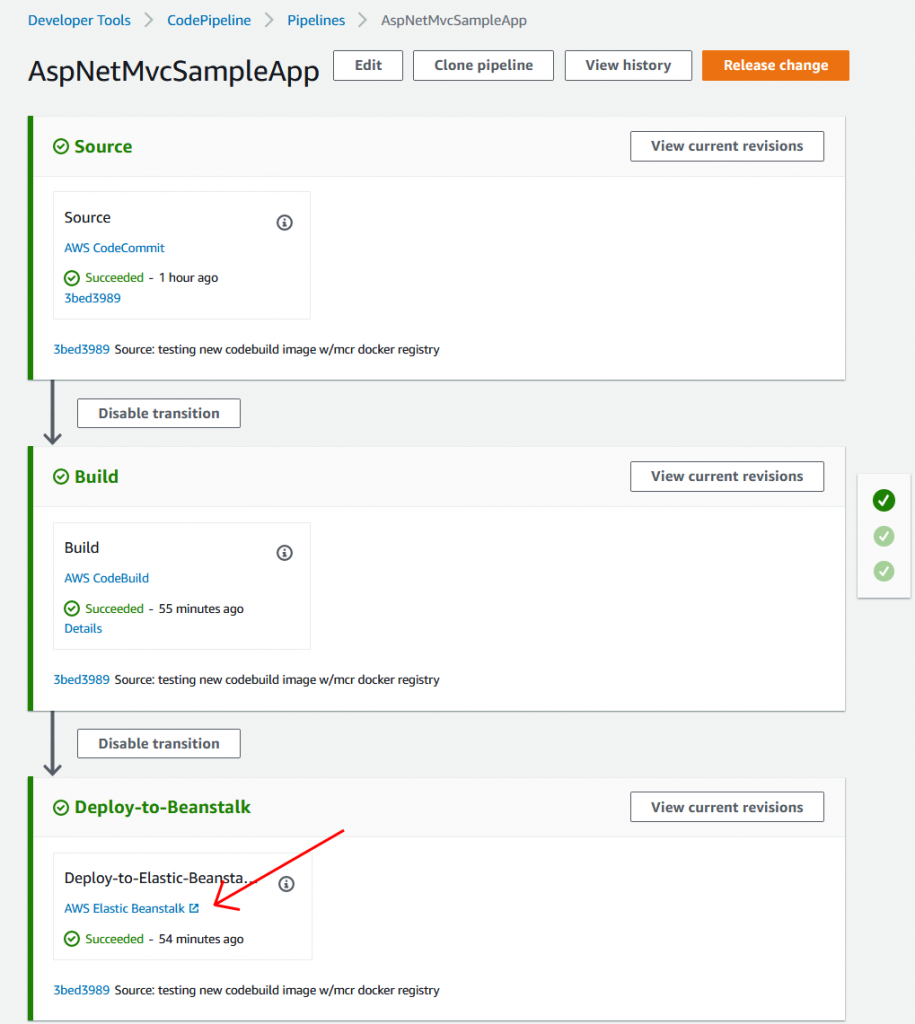915x1024 pixels.
Task: Click the Deploy-to-Elastic-Beansta... action name
Action: [x=161, y=878]
